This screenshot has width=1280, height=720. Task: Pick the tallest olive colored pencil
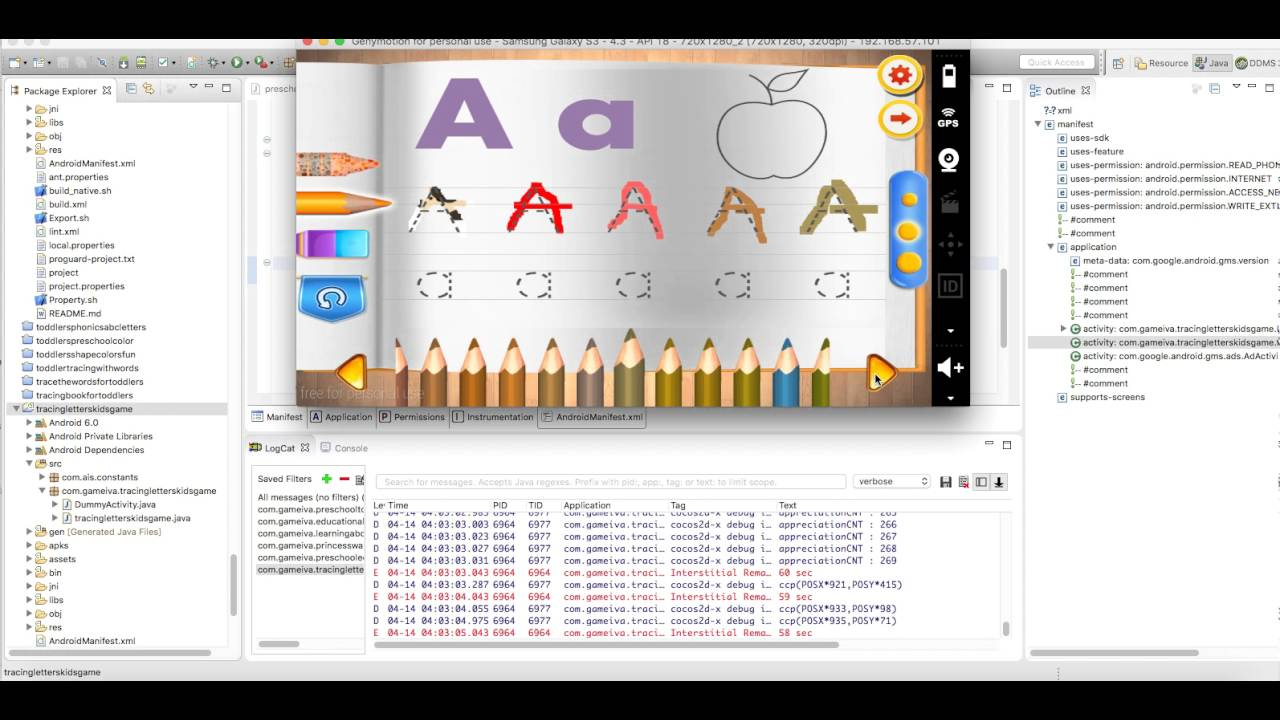[x=630, y=367]
